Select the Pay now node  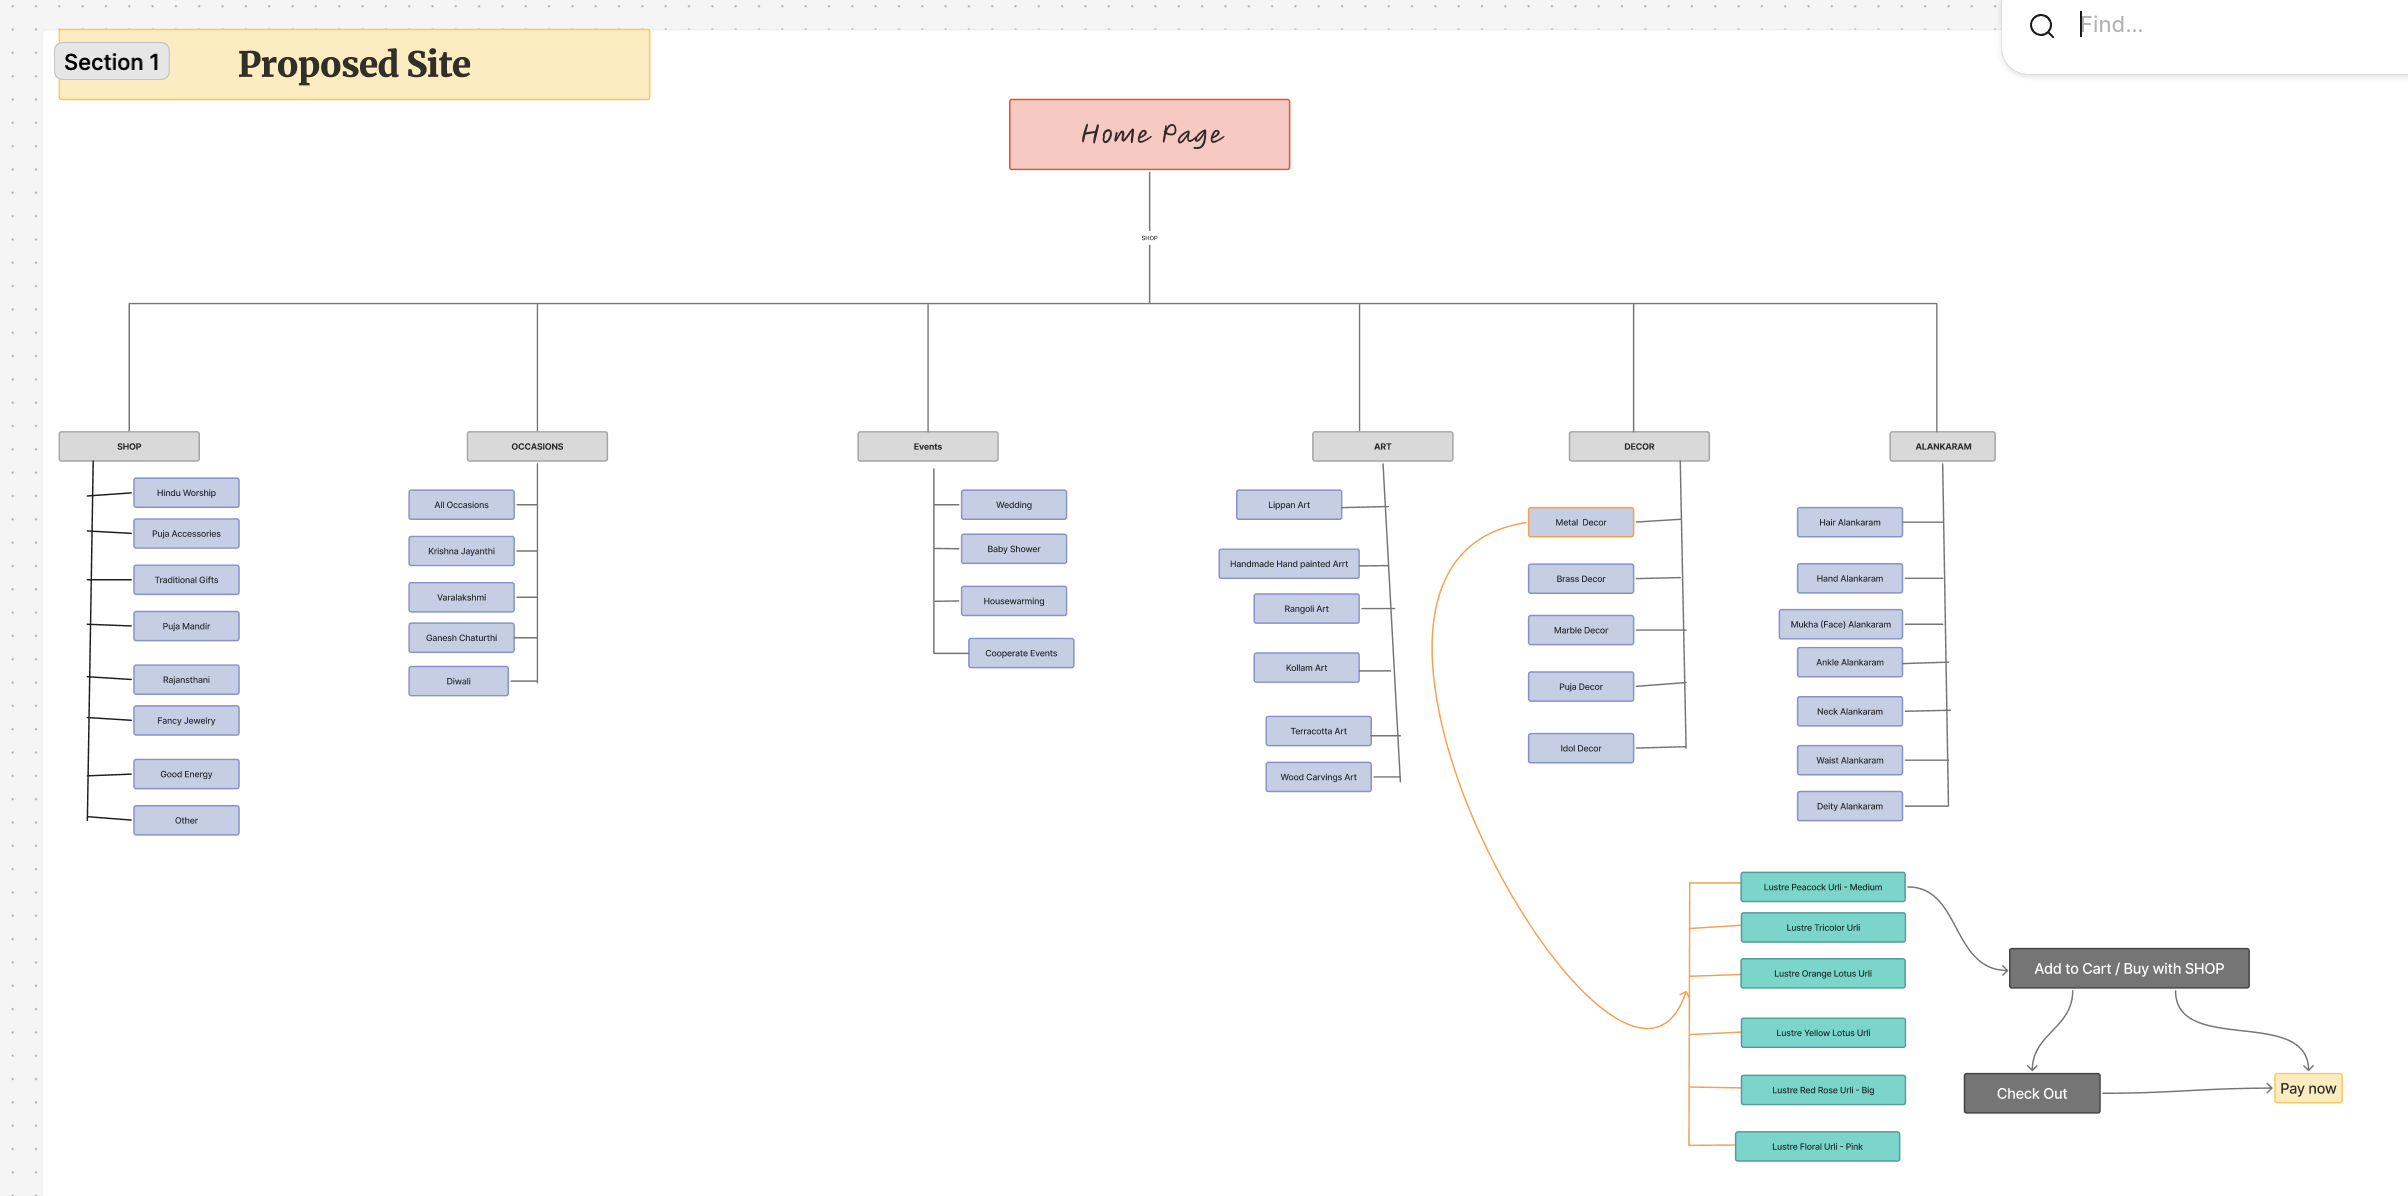2308,1087
